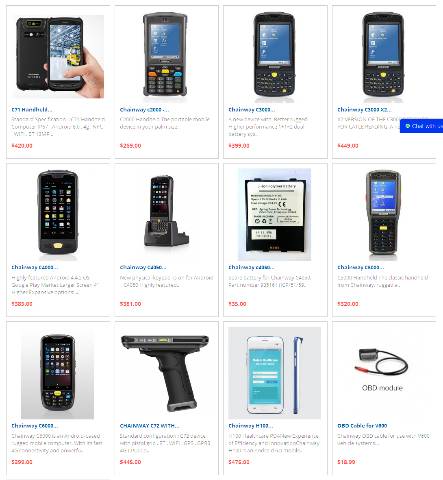
Task: Open the C6000 device thumbnail on gray background
Action: [58, 373]
